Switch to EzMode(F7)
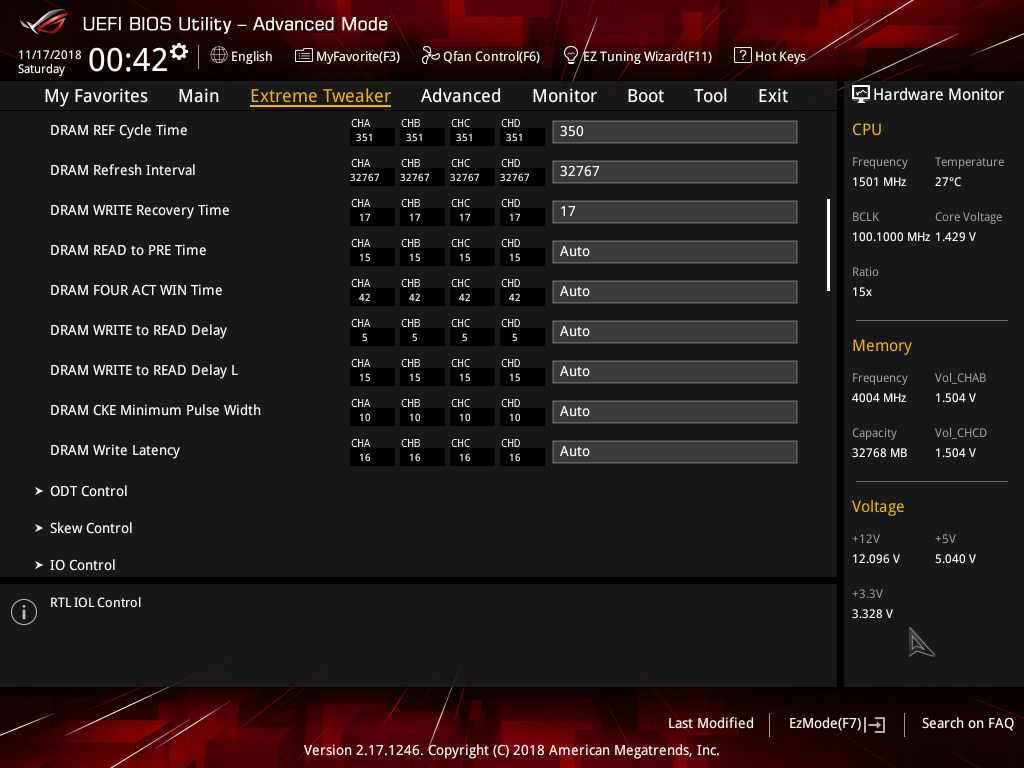 pos(836,723)
